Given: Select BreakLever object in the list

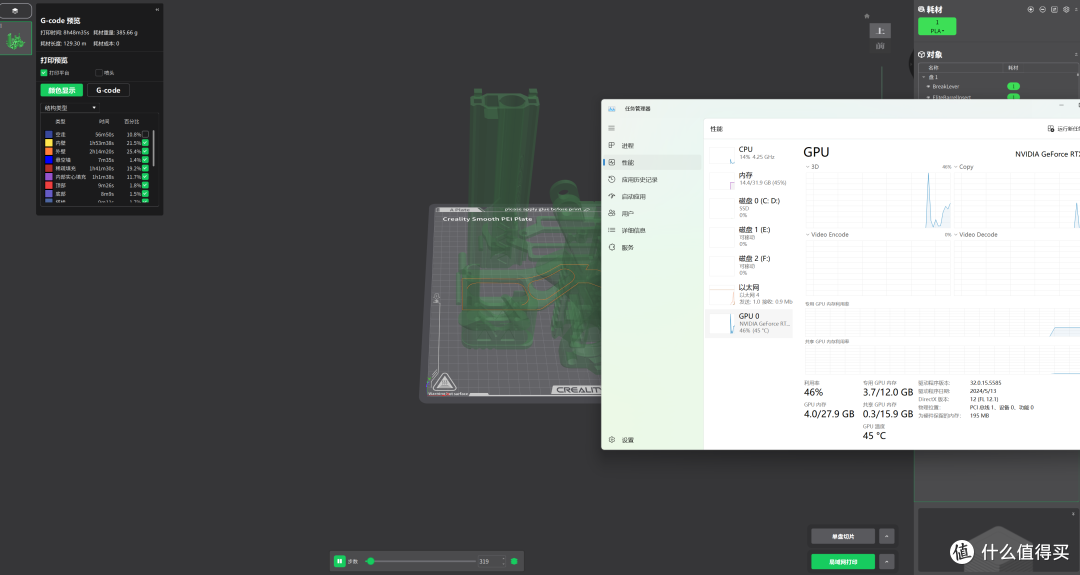Looking at the screenshot, I should pyautogui.click(x=946, y=86).
